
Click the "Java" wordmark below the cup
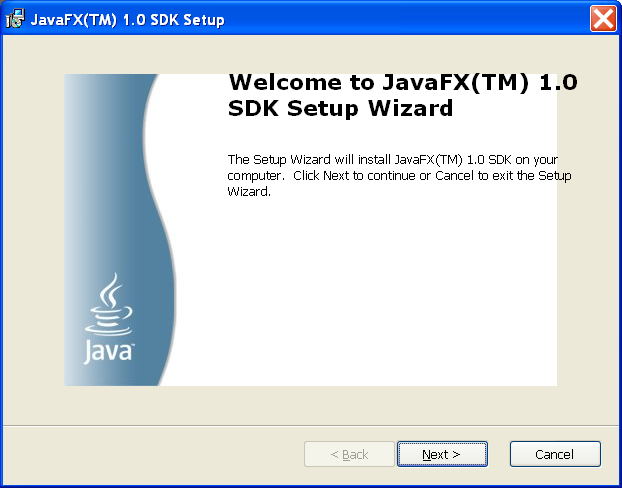coord(107,351)
